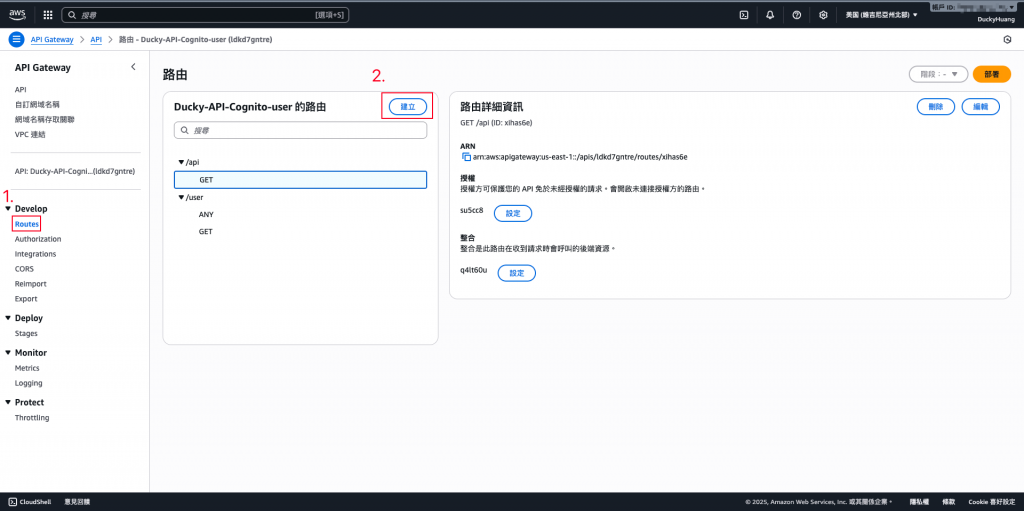Collapse the Develop section
This screenshot has width=1024, height=511.
tap(8, 208)
